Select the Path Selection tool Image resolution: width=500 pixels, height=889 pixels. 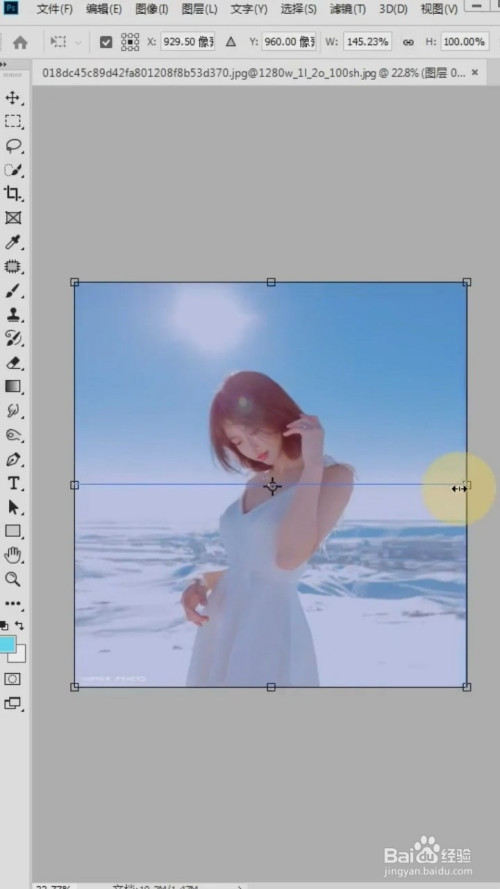click(x=12, y=507)
